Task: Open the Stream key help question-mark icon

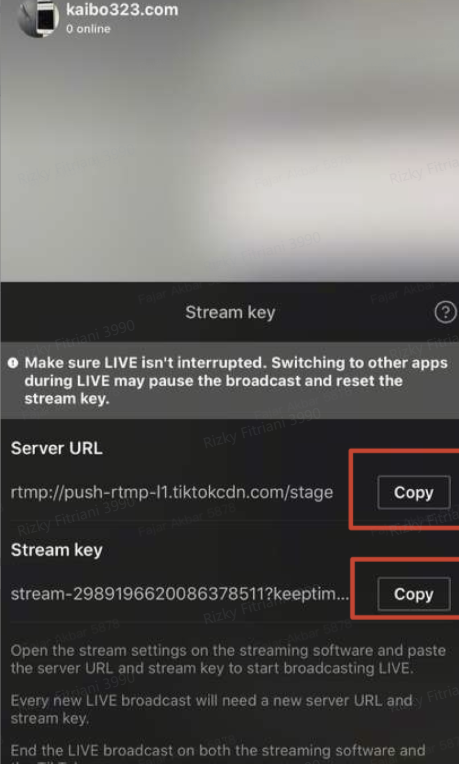Action: click(x=445, y=312)
